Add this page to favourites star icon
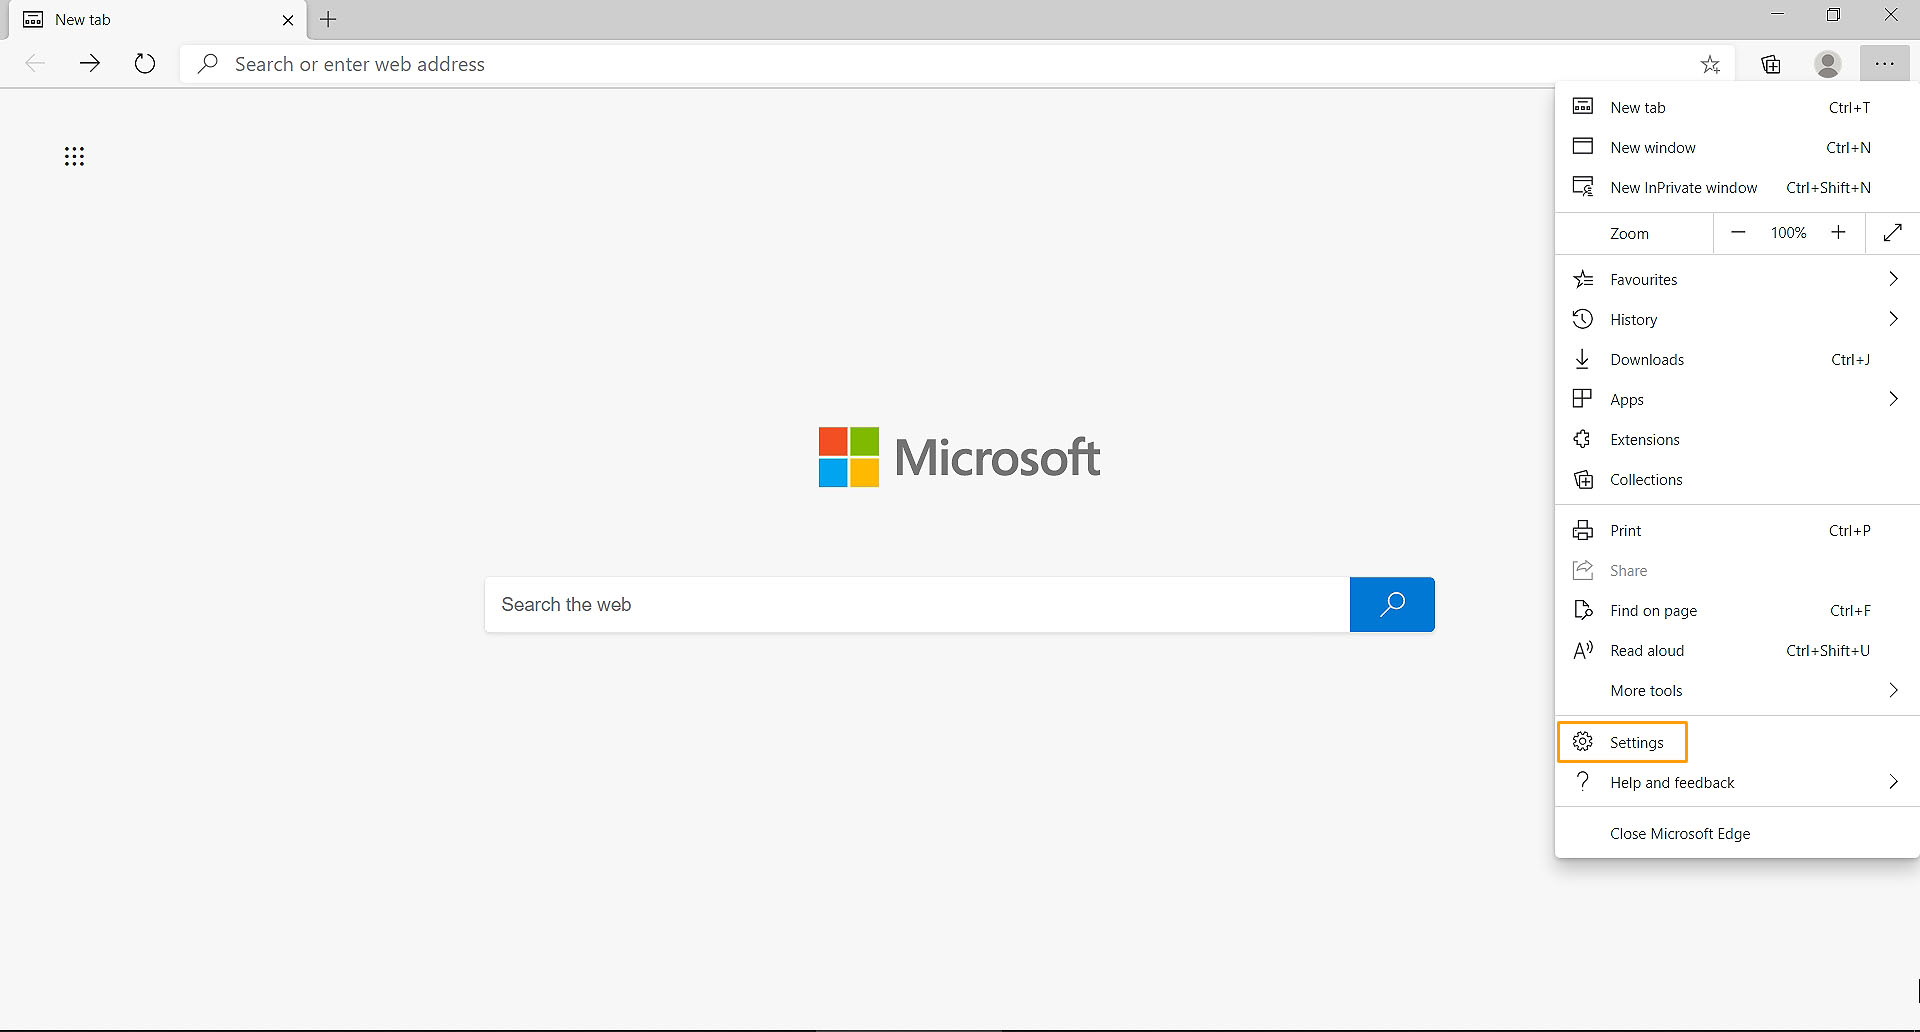The height and width of the screenshot is (1032, 1920). point(1710,65)
